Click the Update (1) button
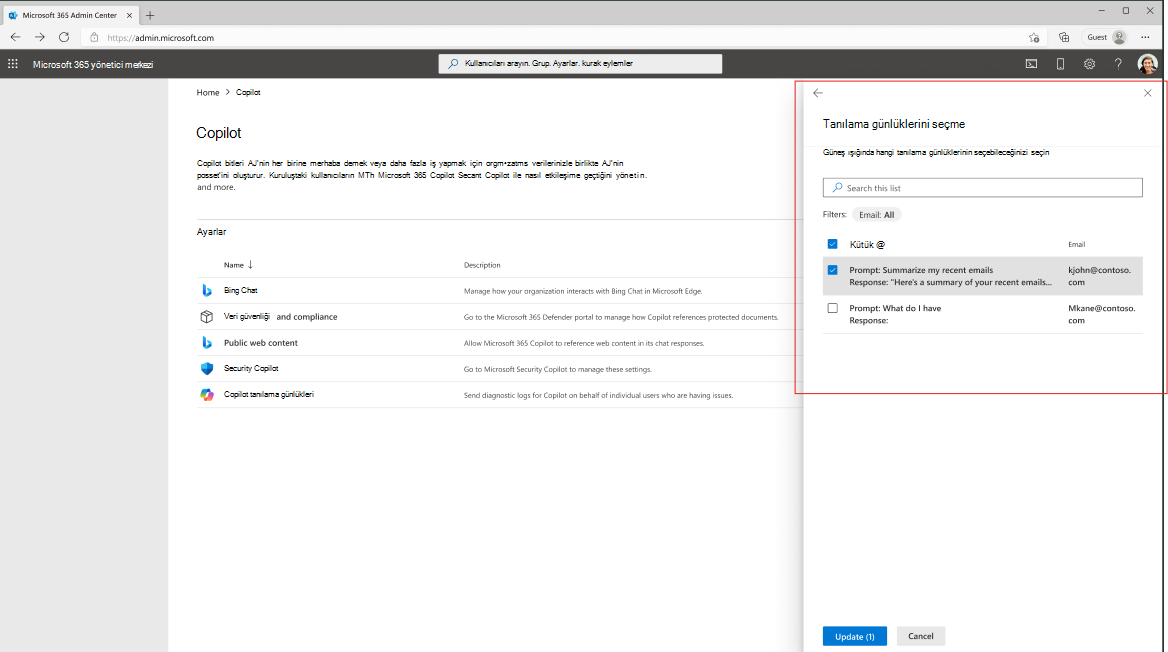The height and width of the screenshot is (652, 1168). [854, 636]
